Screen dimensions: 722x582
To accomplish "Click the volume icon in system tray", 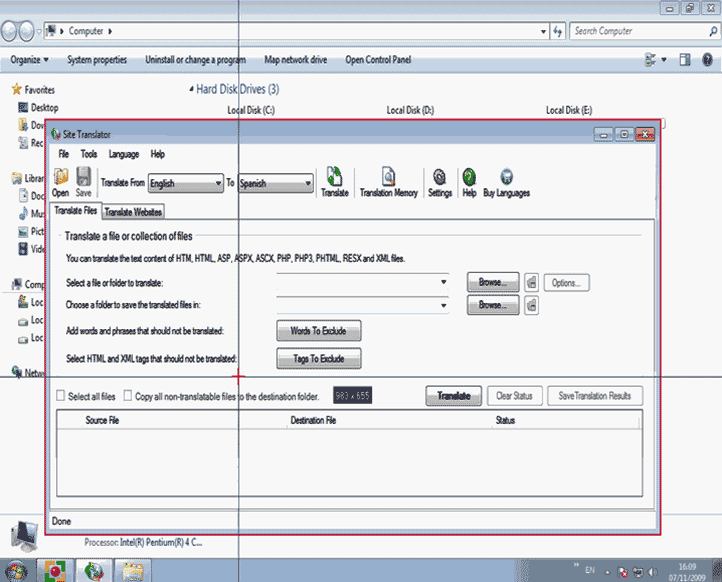I will [652, 572].
